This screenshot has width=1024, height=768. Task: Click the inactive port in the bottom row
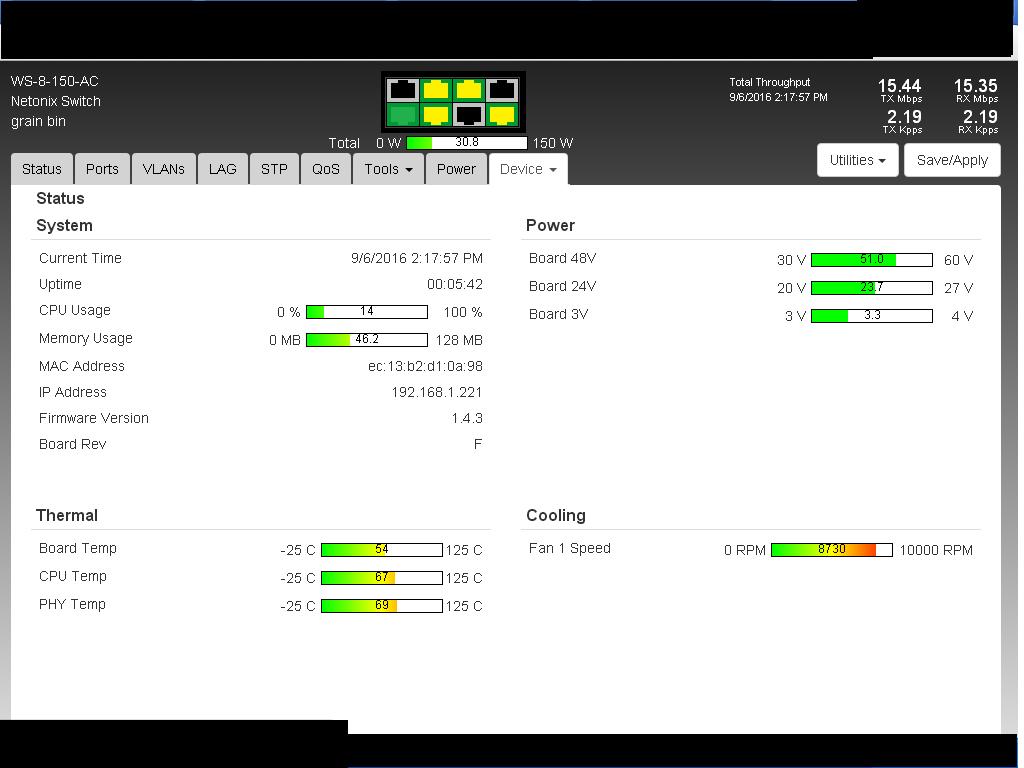468,116
